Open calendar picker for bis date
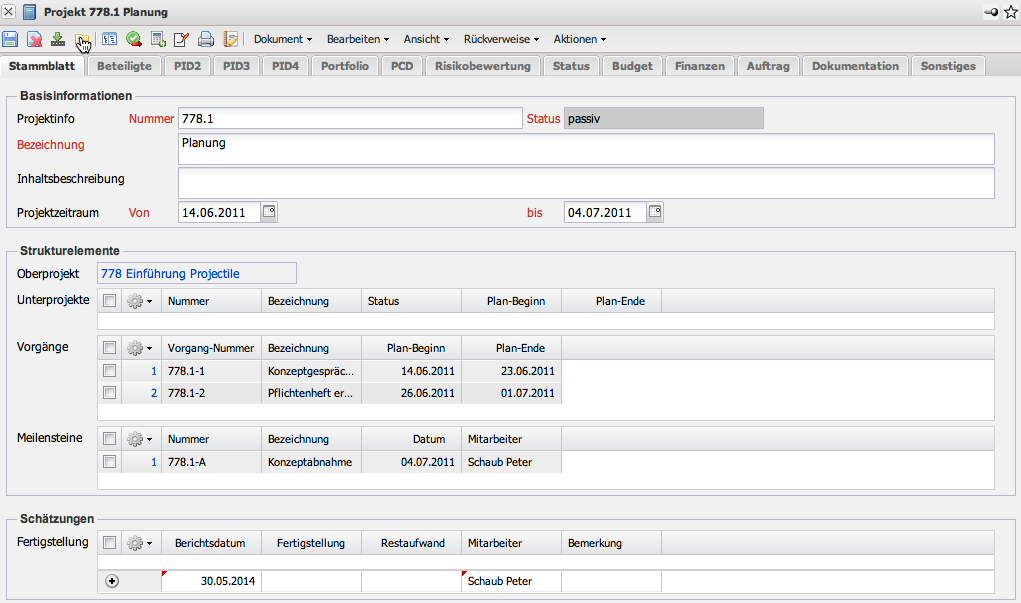This screenshot has width=1021, height=603. tap(655, 212)
